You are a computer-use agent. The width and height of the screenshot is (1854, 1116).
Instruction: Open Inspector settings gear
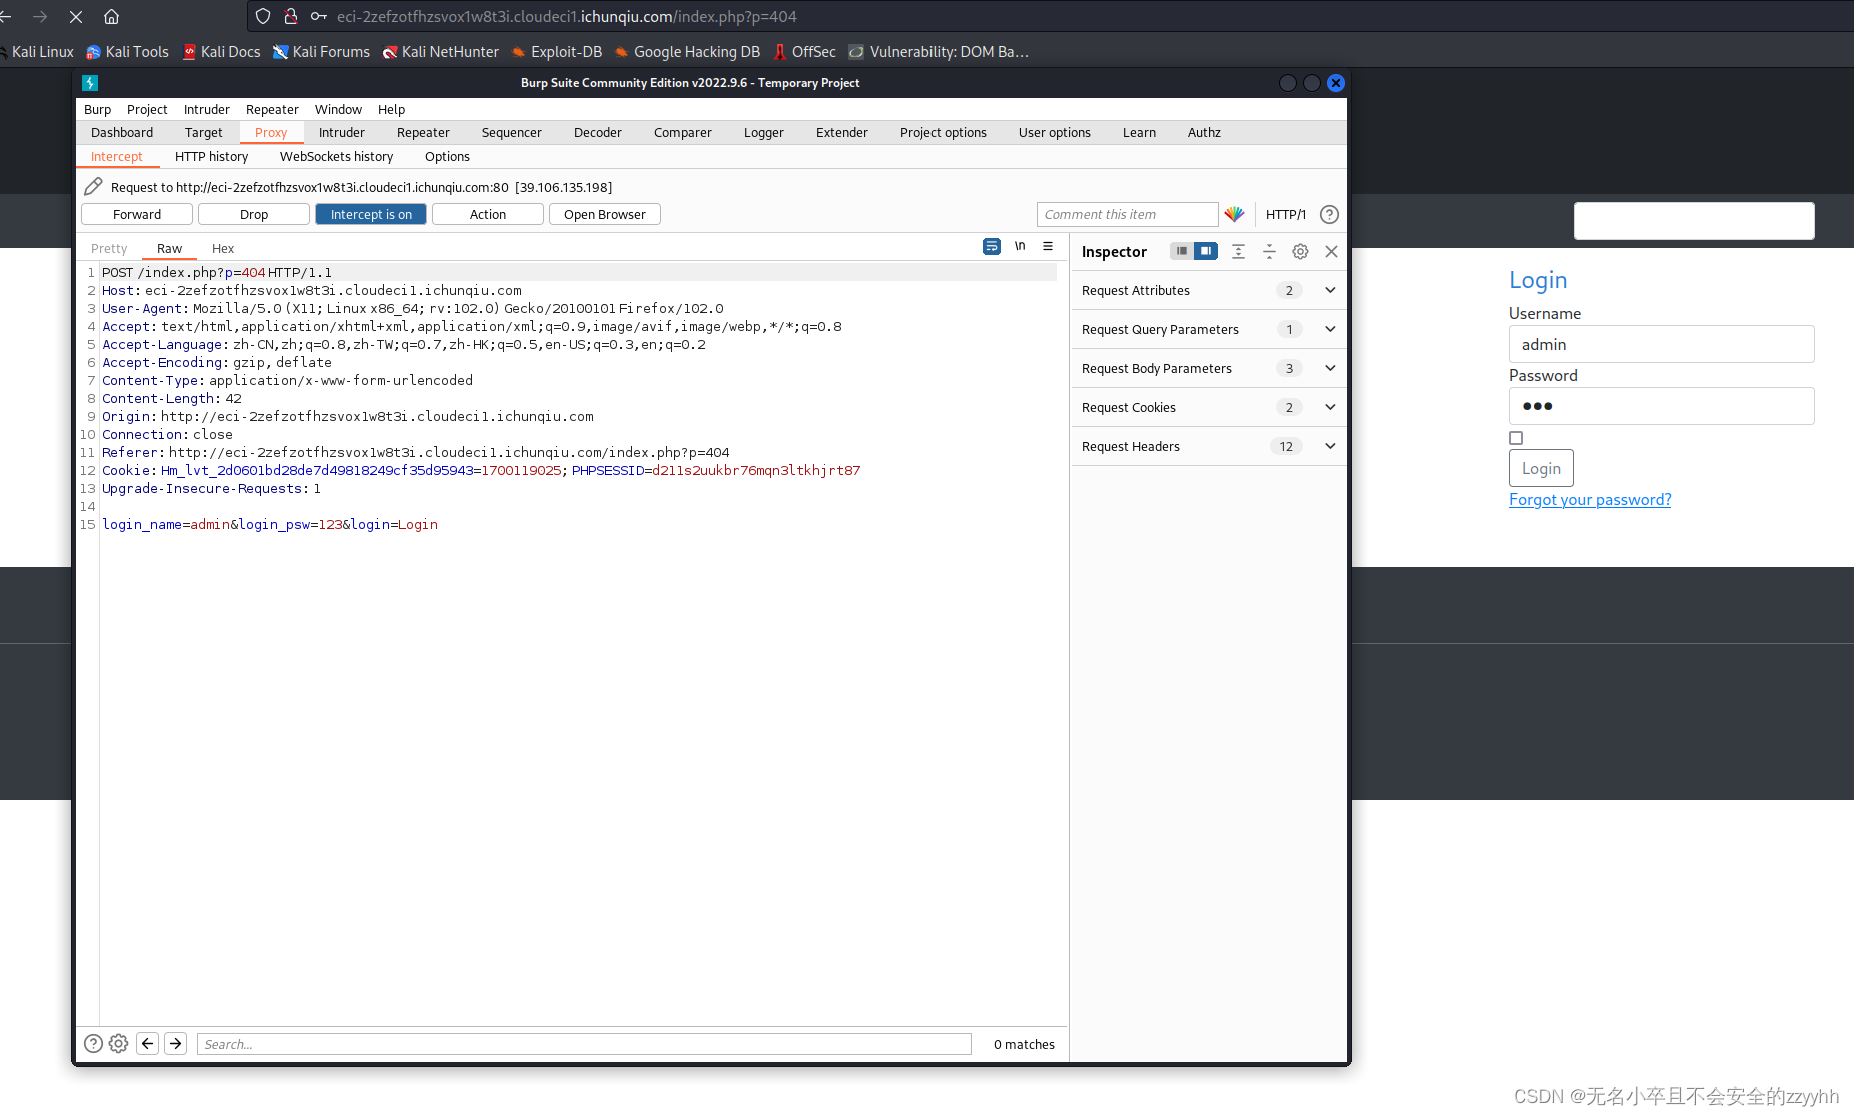pos(1300,251)
